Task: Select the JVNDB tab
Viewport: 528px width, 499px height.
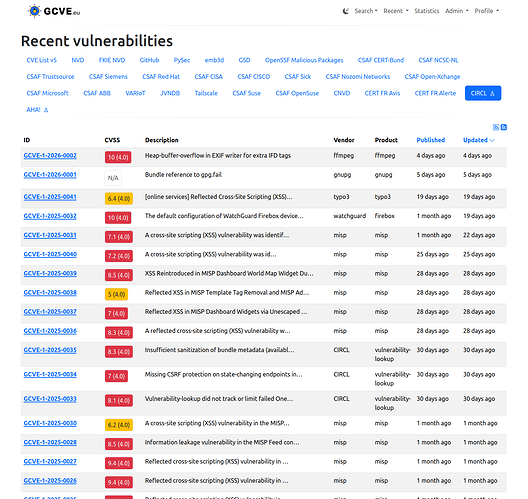Action: click(170, 93)
